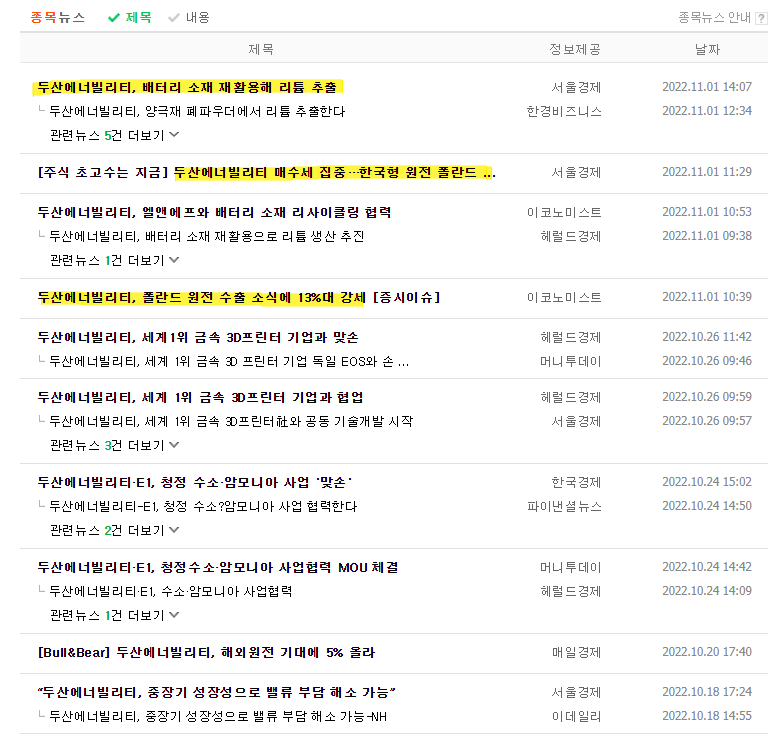Open headline 청정수소·암모니아 사업협력 MOU 체결
The image size is (777, 738).
[218, 568]
